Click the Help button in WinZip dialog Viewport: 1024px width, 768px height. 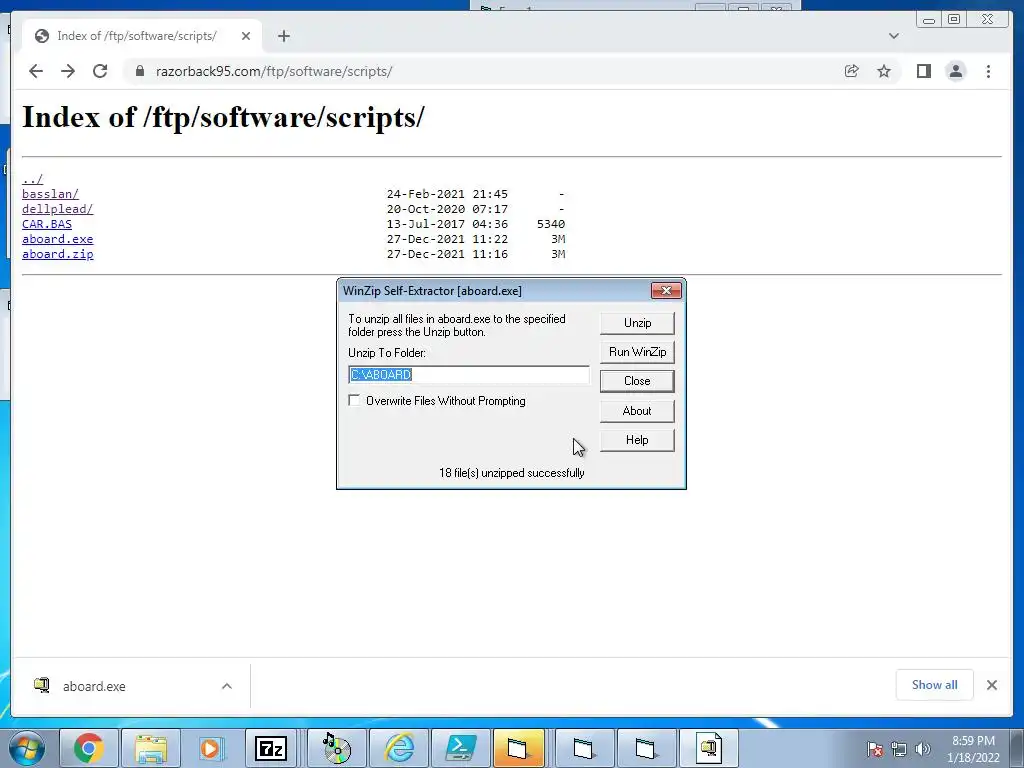[x=637, y=440]
